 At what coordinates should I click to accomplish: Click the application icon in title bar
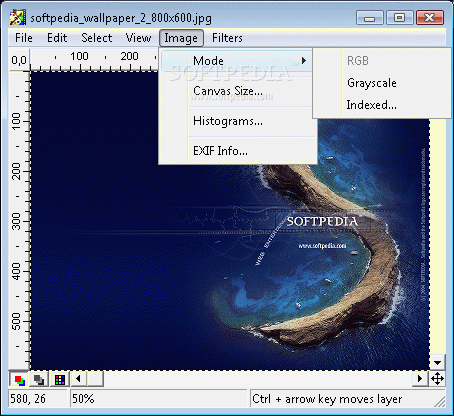click(17, 17)
